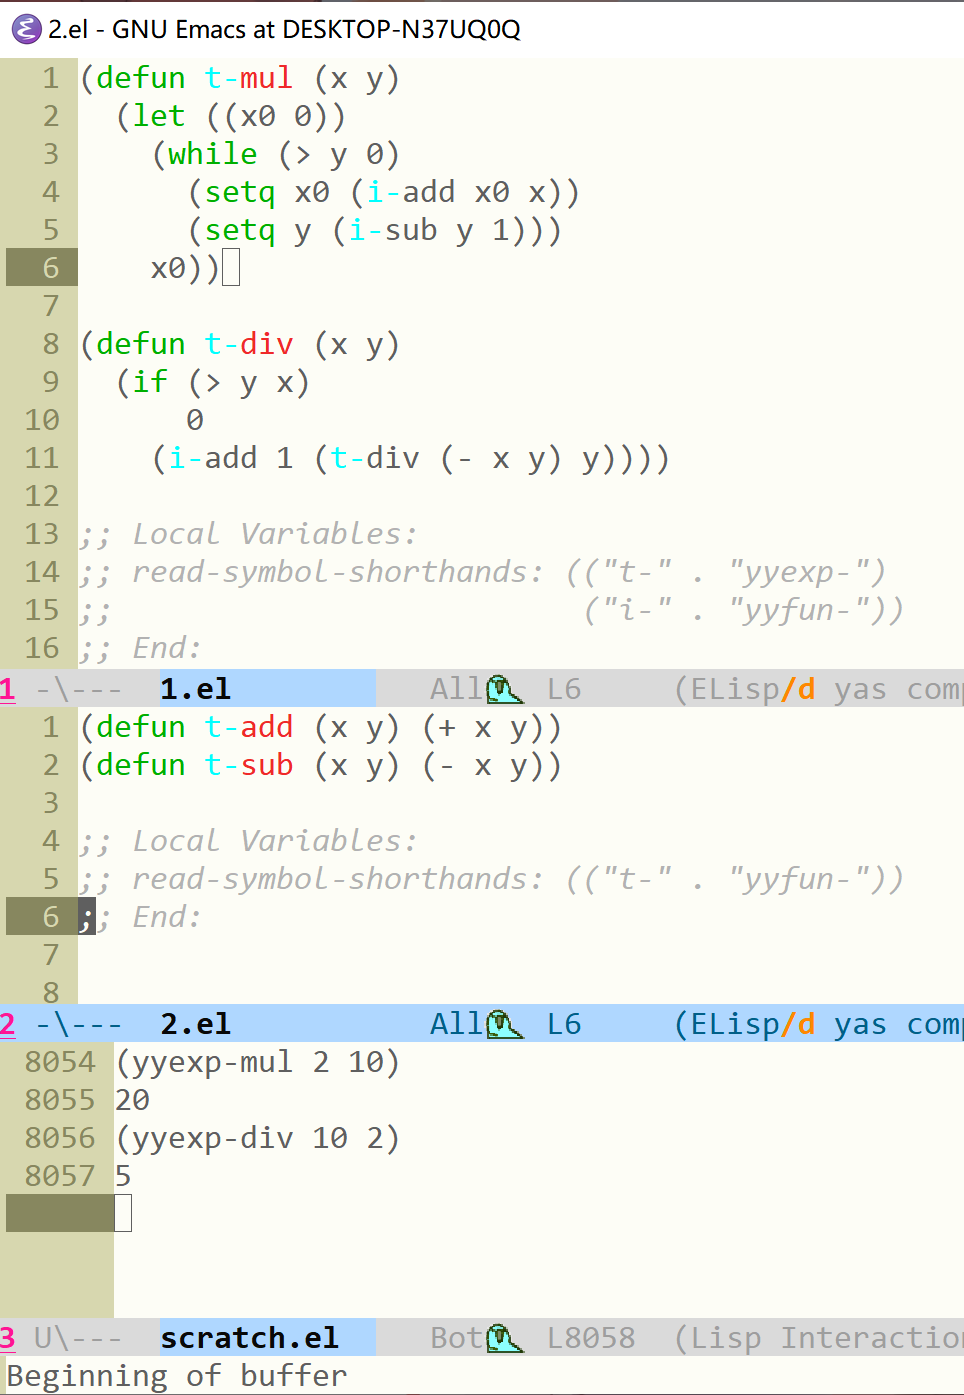Click the green icon in scratch.el mode line
The image size is (964, 1395).
[x=505, y=1338]
